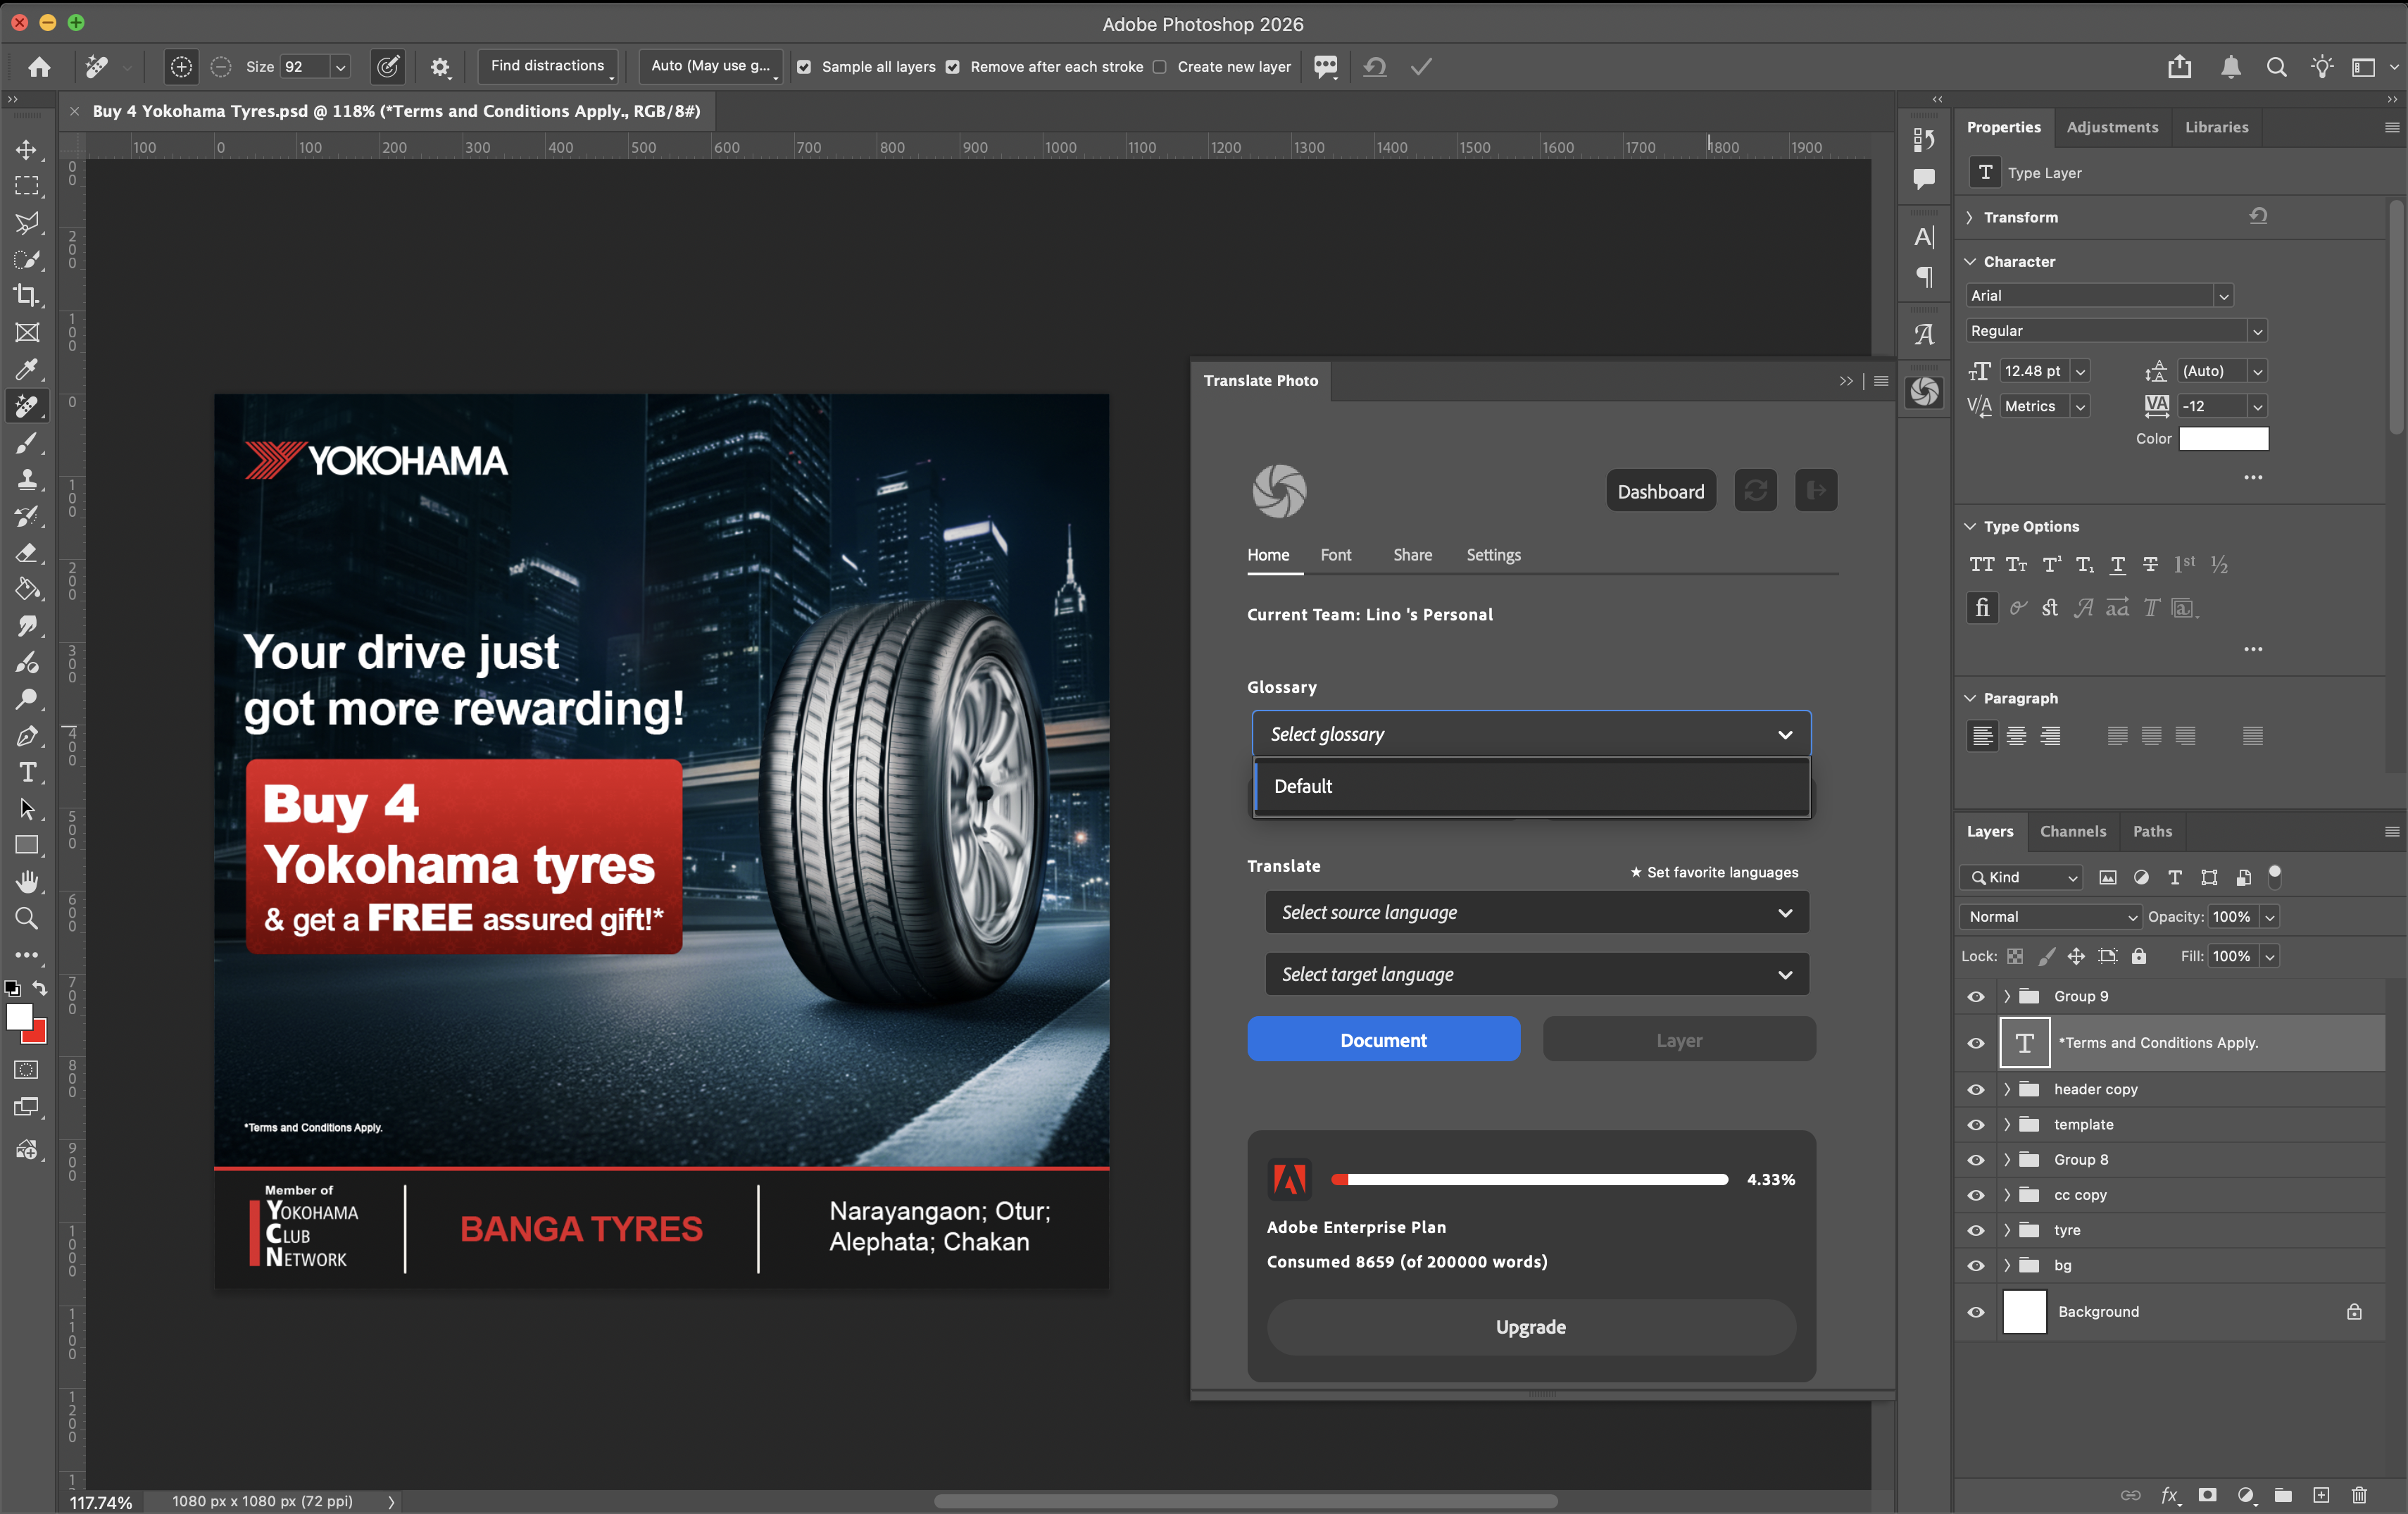Viewport: 2408px width, 1514px height.
Task: Click the Upgrade button
Action: [1530, 1327]
